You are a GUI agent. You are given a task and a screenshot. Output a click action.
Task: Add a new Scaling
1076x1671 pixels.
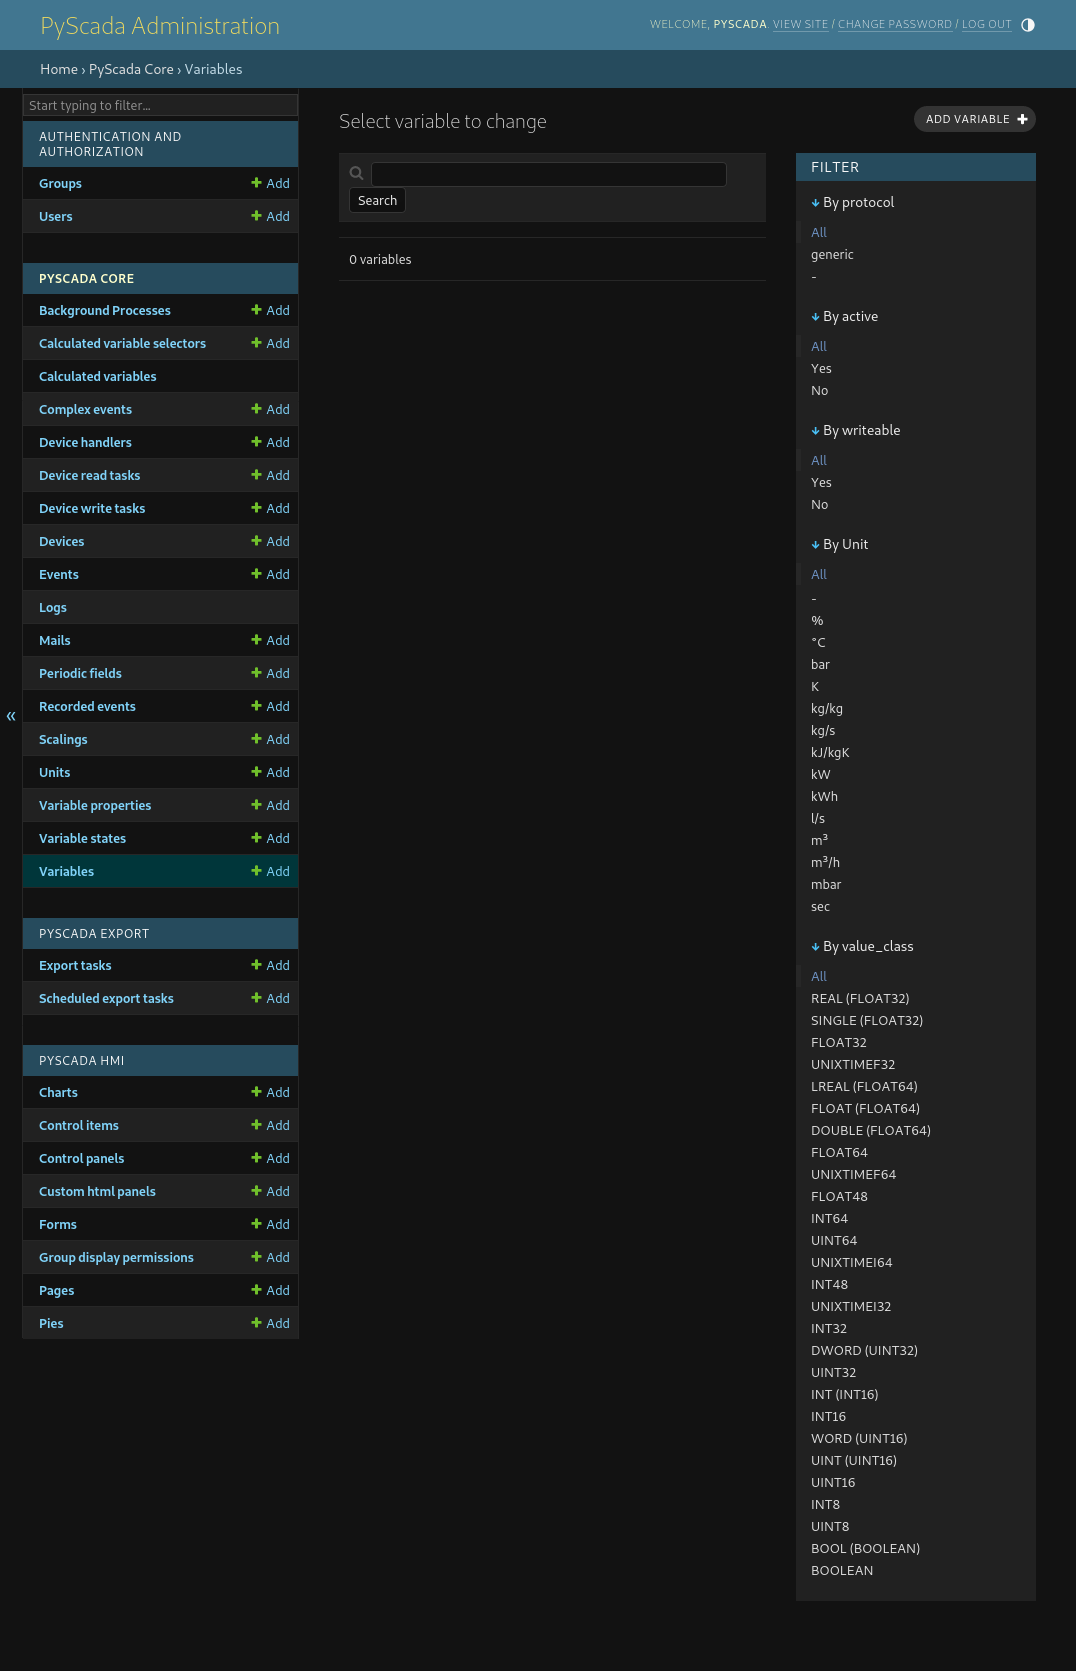(x=270, y=739)
